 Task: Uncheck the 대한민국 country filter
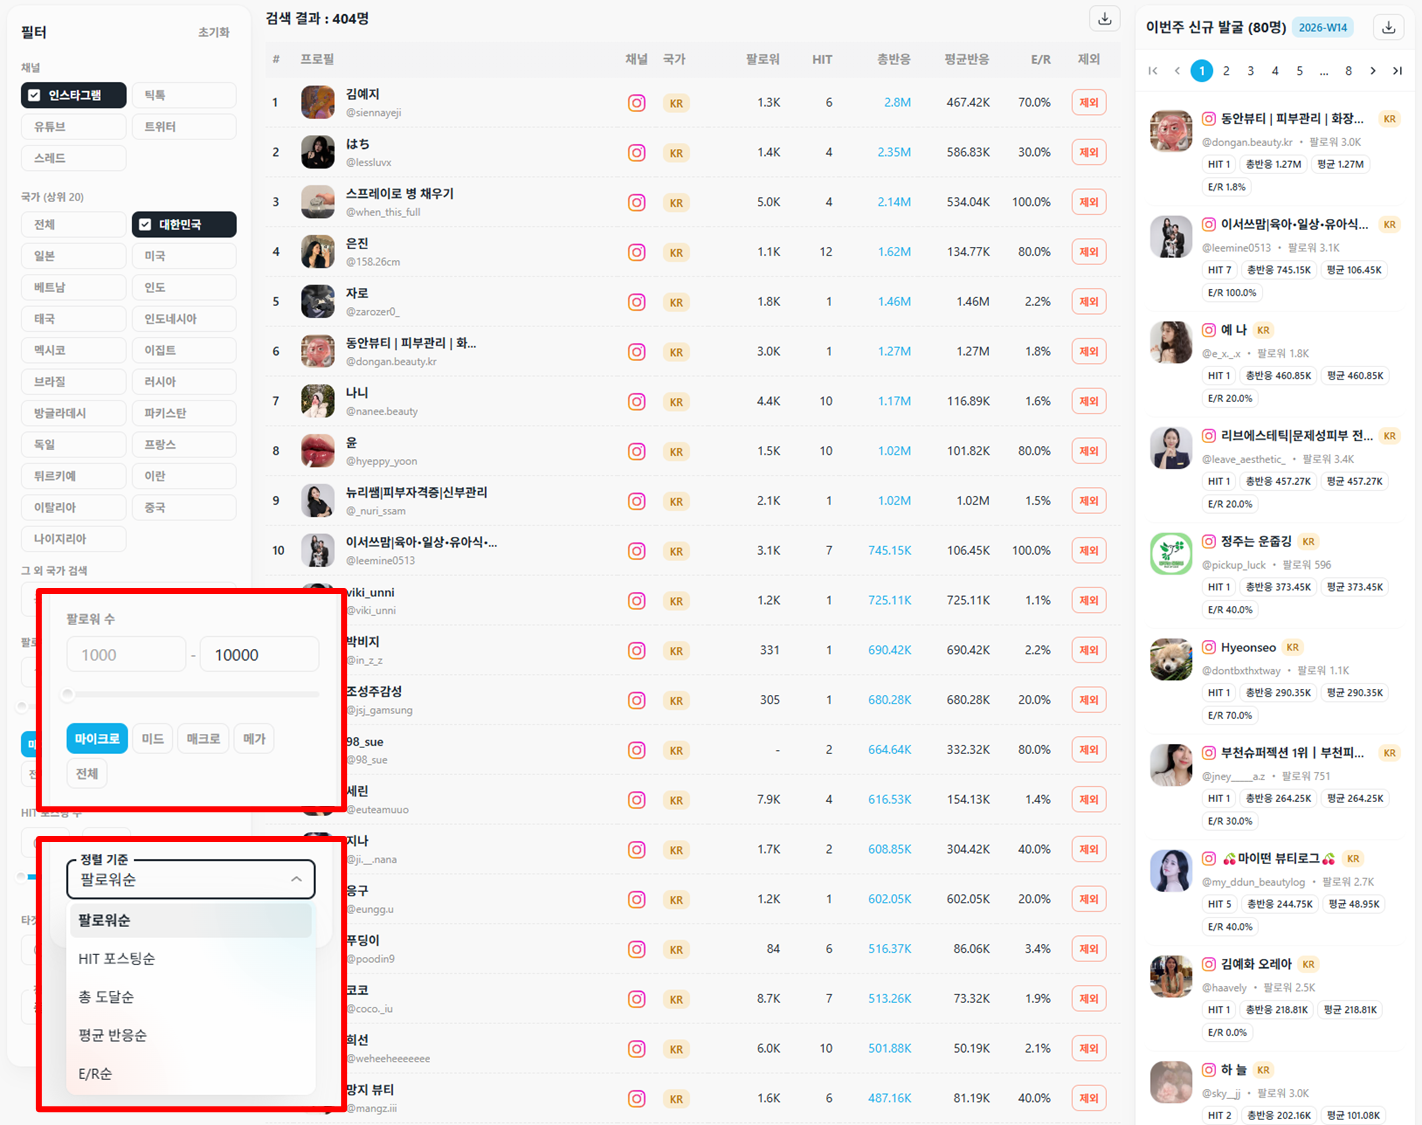pyautogui.click(x=184, y=225)
